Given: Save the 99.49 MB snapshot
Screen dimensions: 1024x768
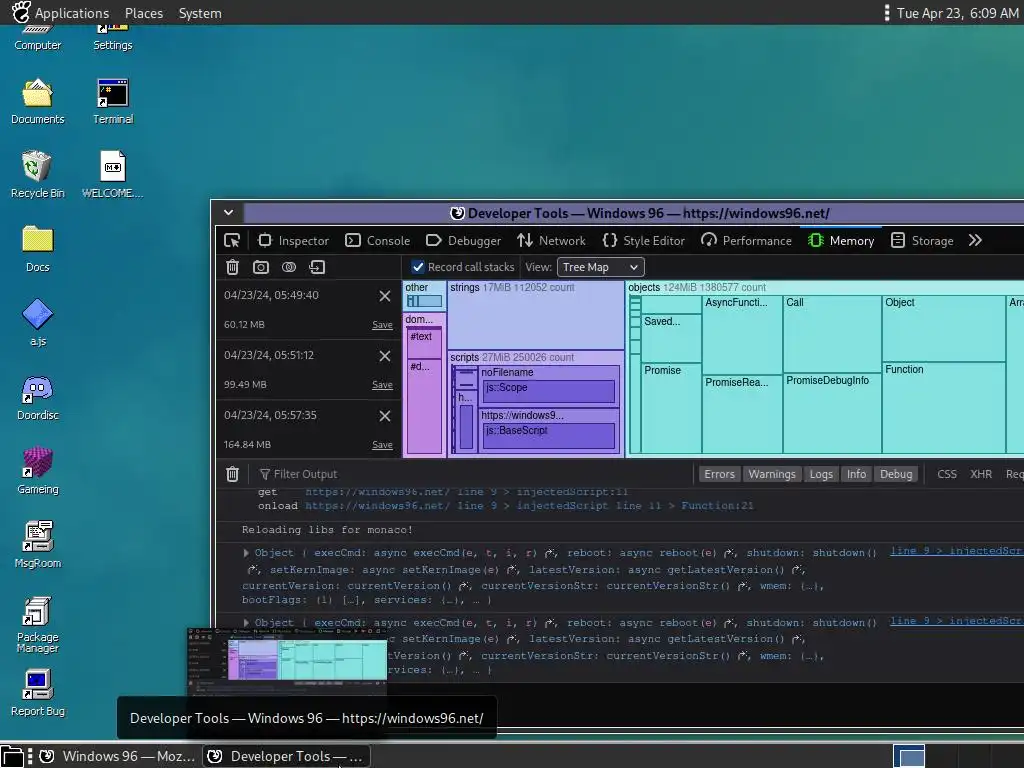Looking at the screenshot, I should tap(382, 385).
